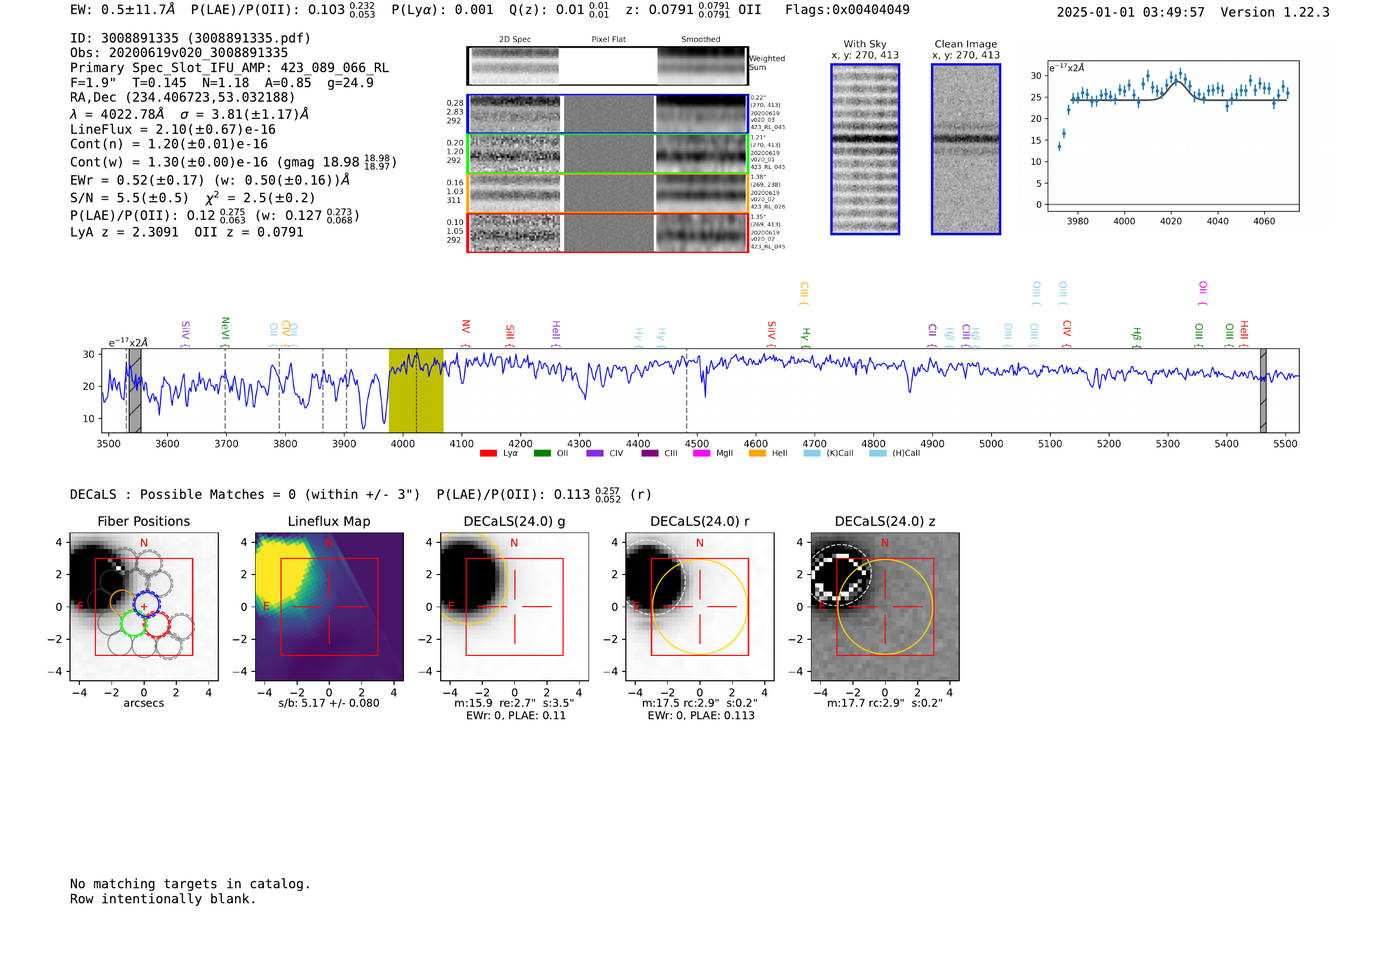Click the DECaLS Possible Matches = 0 heading
Viewport: 1400px width, 953px height.
click(245, 495)
